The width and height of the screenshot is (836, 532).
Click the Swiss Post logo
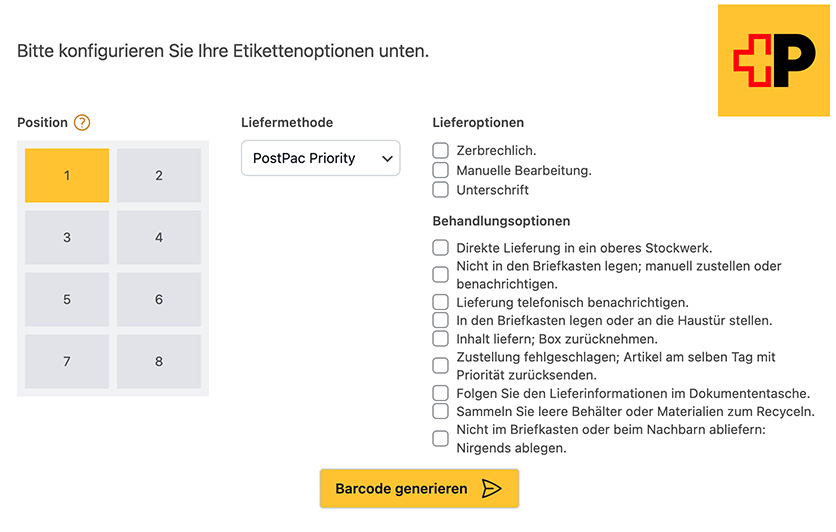tap(774, 60)
